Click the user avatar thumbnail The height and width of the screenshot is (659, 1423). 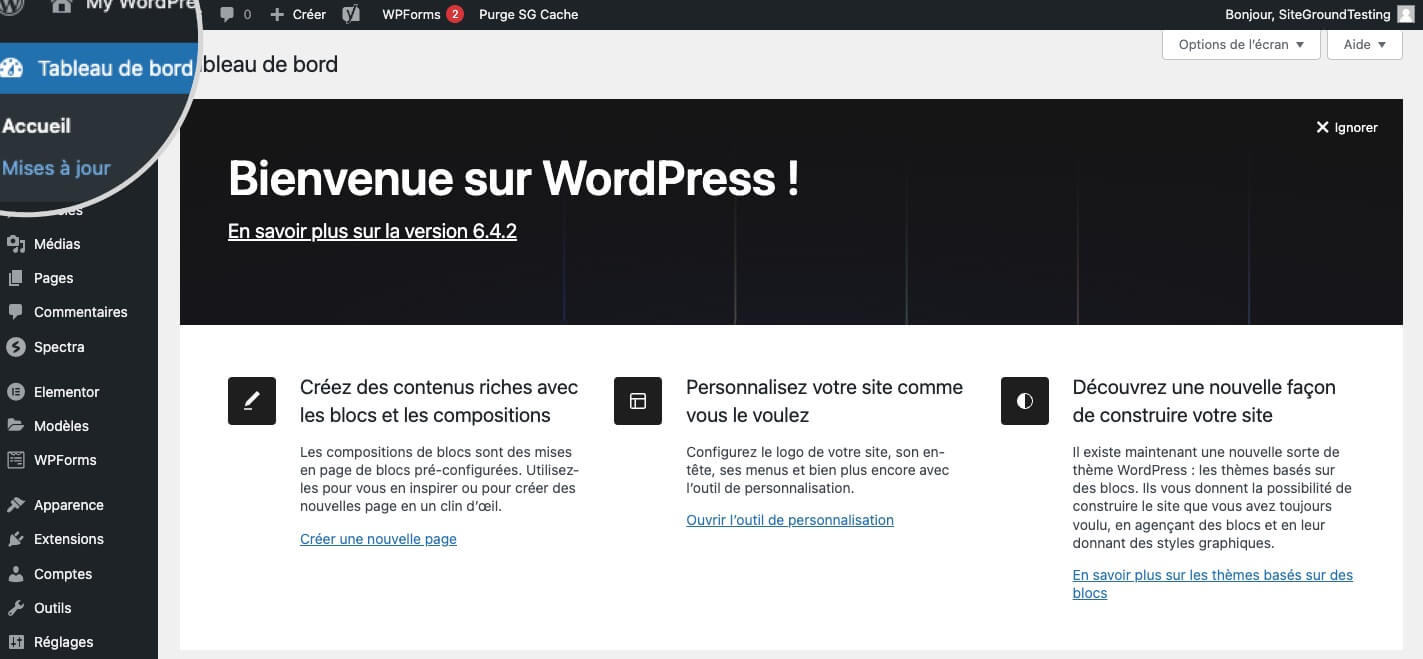coord(1406,14)
